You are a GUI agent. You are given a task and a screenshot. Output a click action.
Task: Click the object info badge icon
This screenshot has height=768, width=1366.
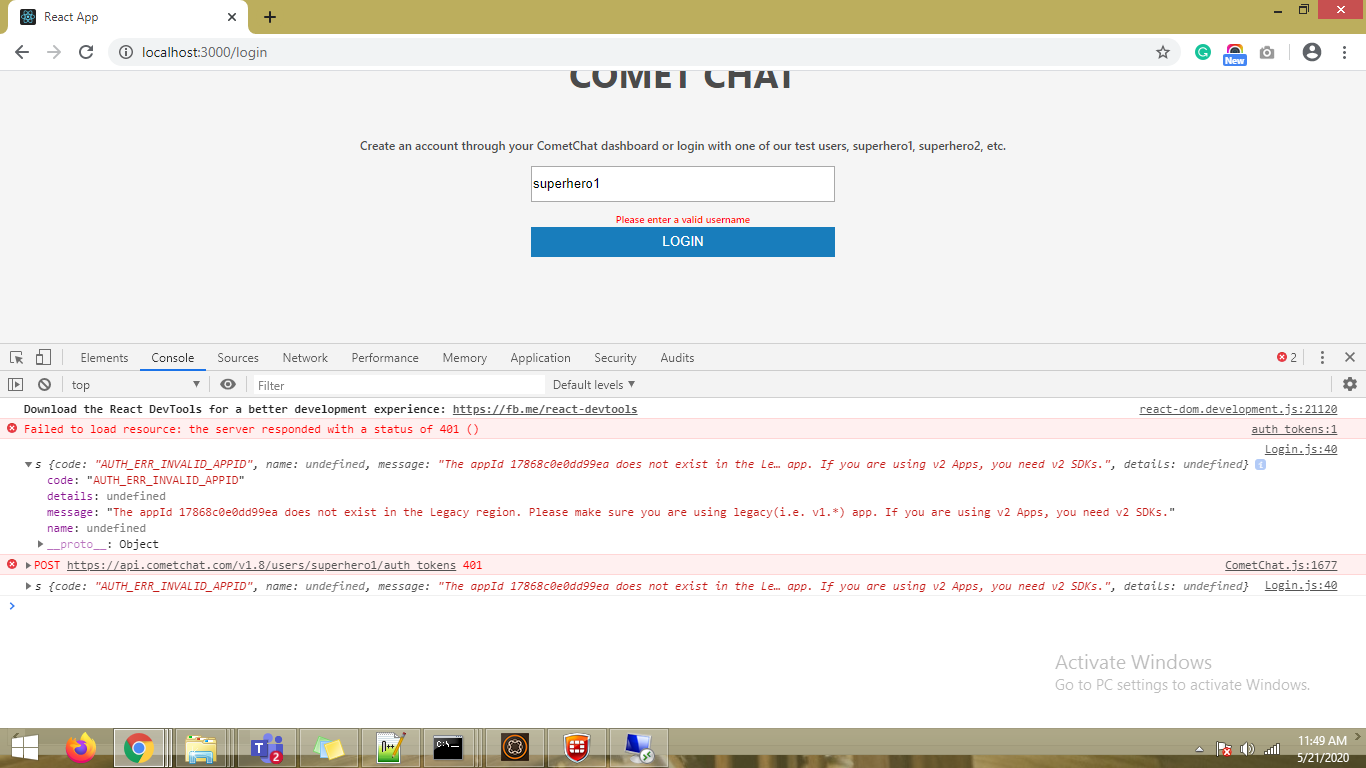pyautogui.click(x=1260, y=465)
